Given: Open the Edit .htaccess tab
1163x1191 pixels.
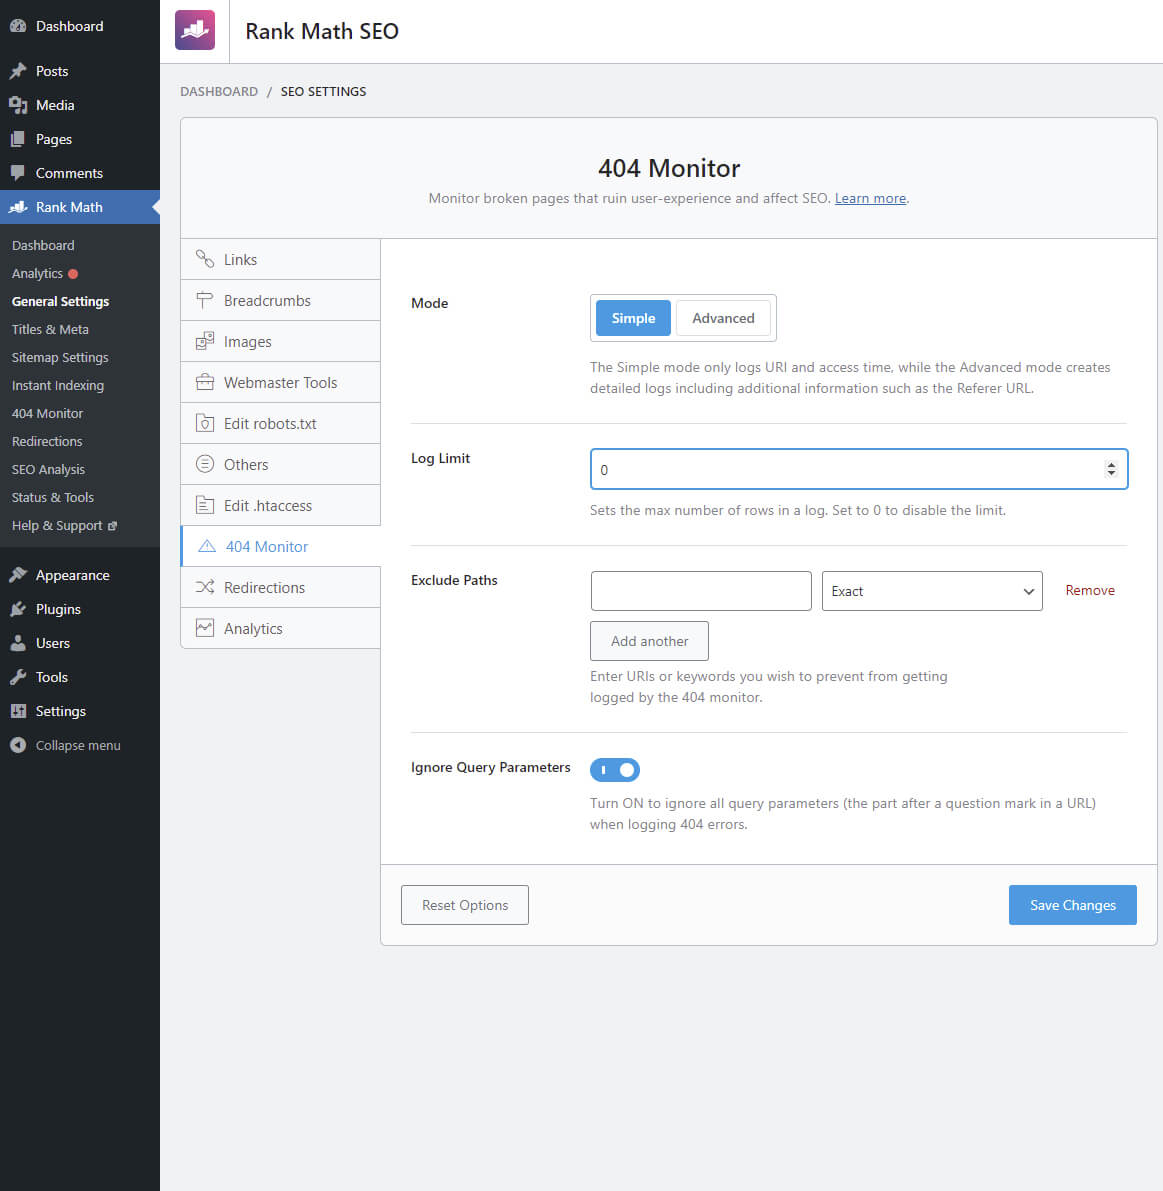Looking at the screenshot, I should pyautogui.click(x=280, y=505).
